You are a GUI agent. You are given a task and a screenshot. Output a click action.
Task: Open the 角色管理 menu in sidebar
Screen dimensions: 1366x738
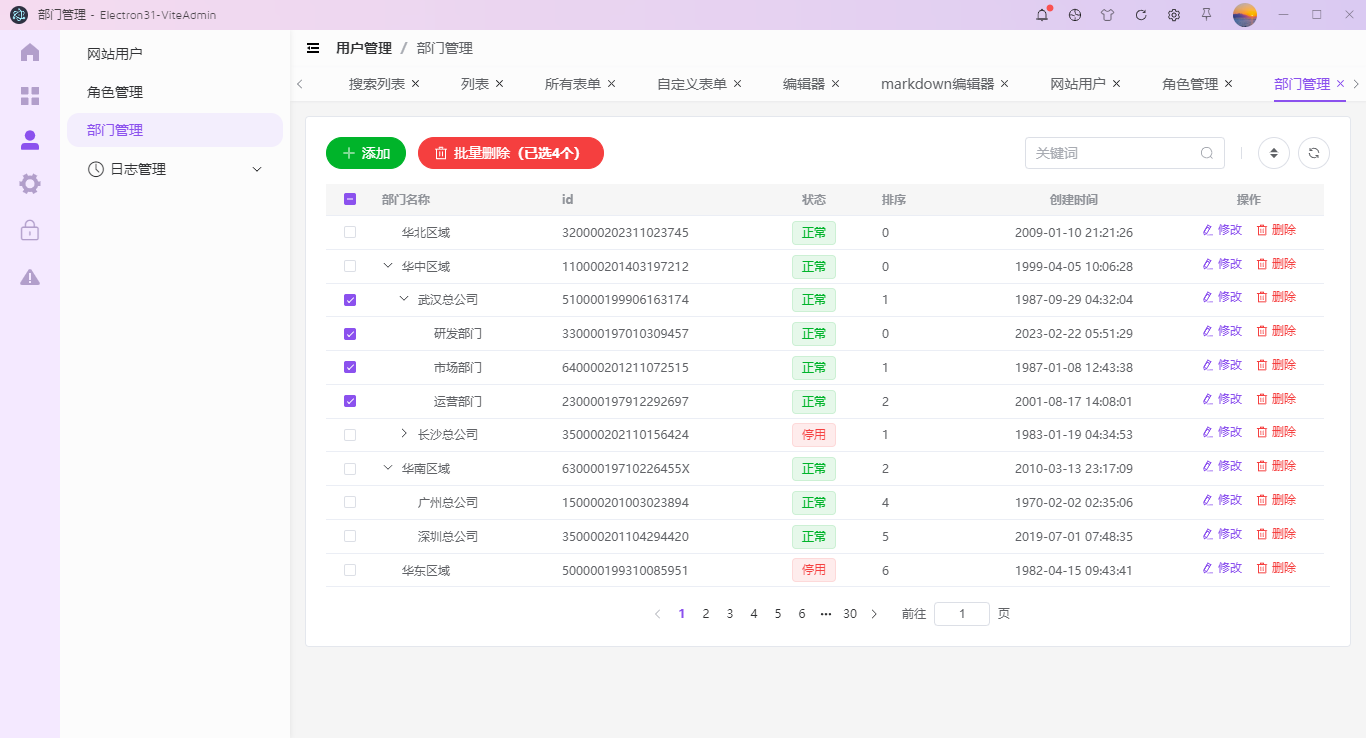click(114, 91)
